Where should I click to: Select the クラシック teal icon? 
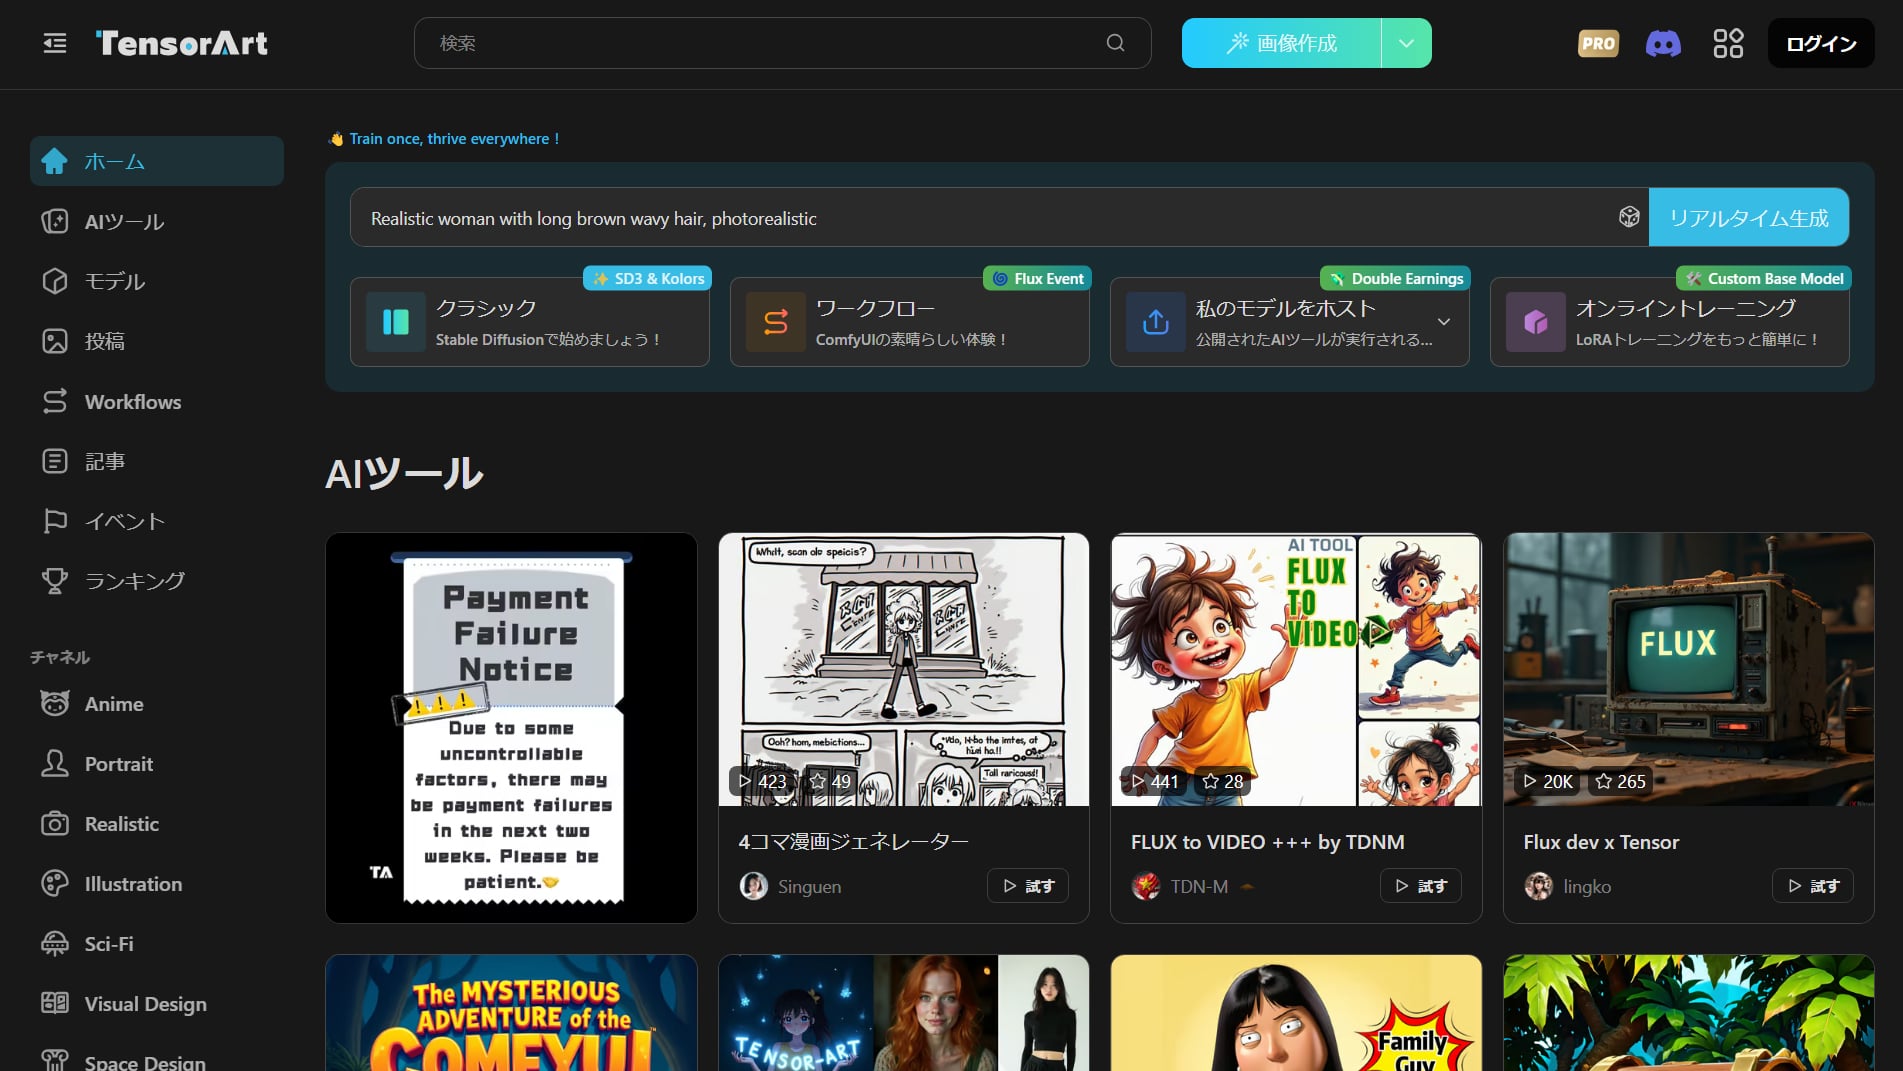tap(396, 322)
